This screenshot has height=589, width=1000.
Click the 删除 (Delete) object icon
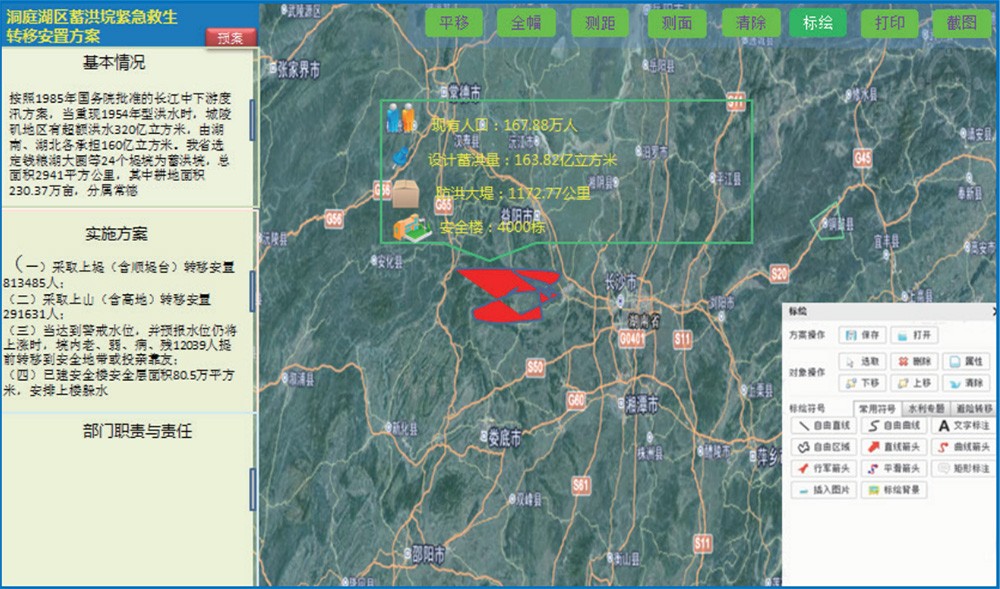916,361
